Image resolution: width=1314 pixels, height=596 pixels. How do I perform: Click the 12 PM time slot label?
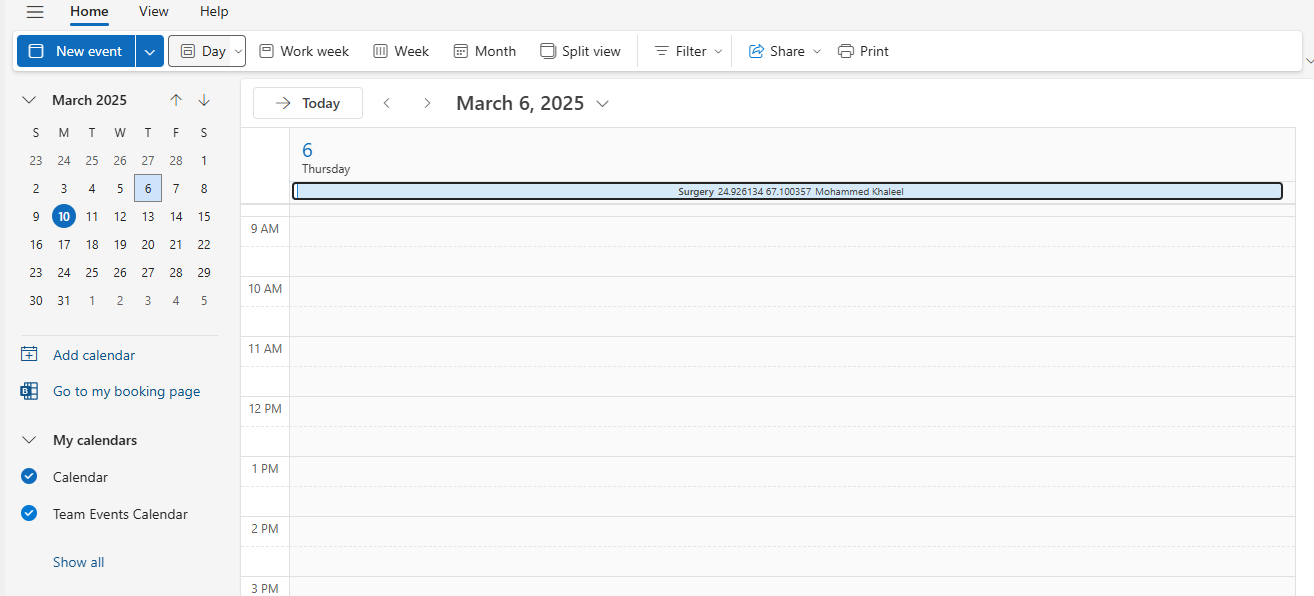[265, 409]
